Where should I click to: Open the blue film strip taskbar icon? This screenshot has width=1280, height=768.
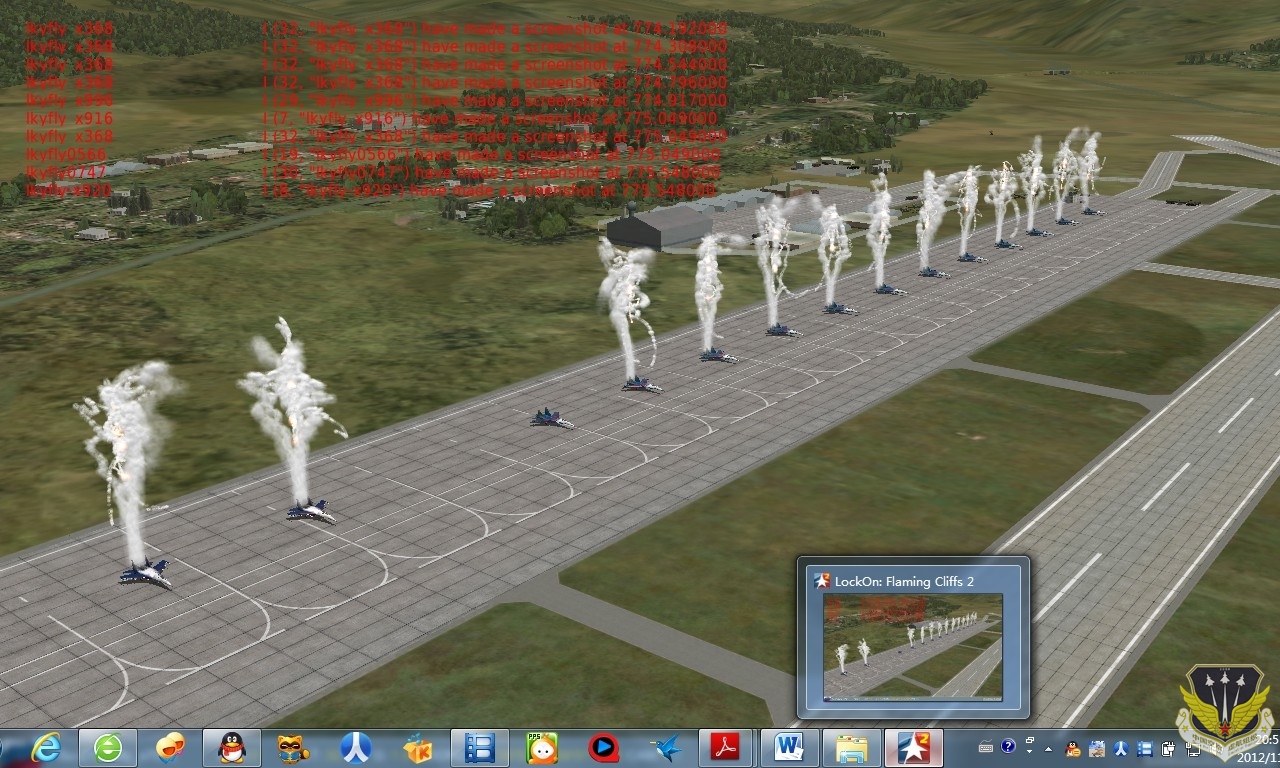tap(480, 748)
